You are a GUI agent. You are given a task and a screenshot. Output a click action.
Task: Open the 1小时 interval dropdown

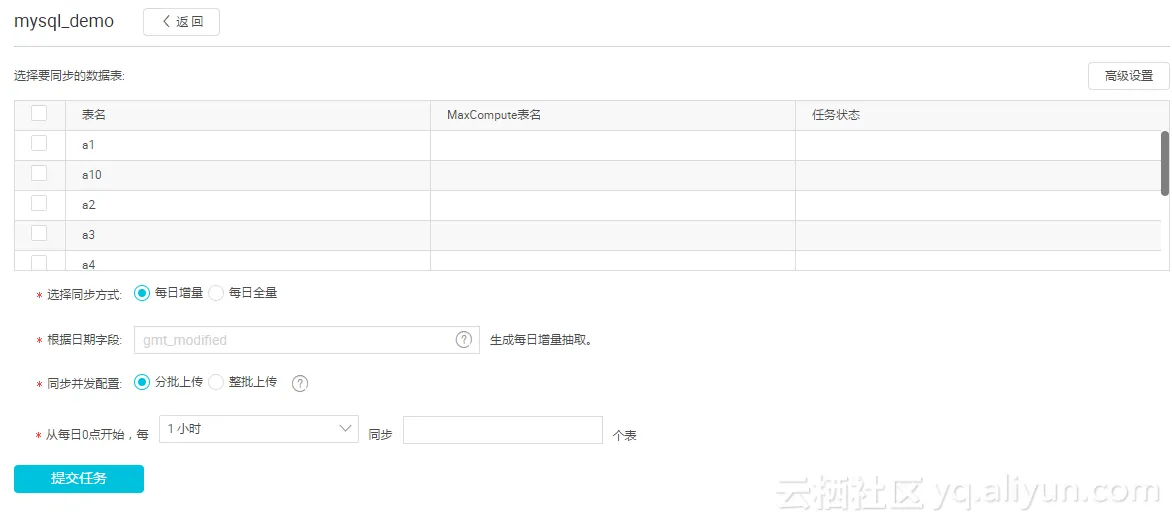[259, 429]
